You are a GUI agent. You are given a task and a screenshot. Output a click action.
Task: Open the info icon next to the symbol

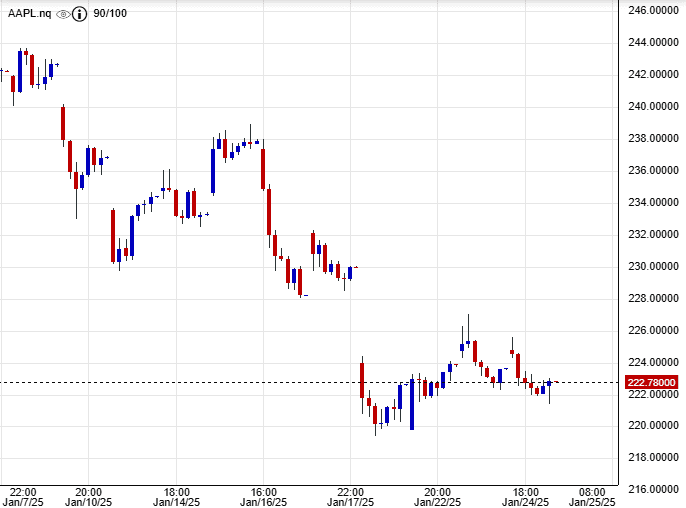[79, 14]
